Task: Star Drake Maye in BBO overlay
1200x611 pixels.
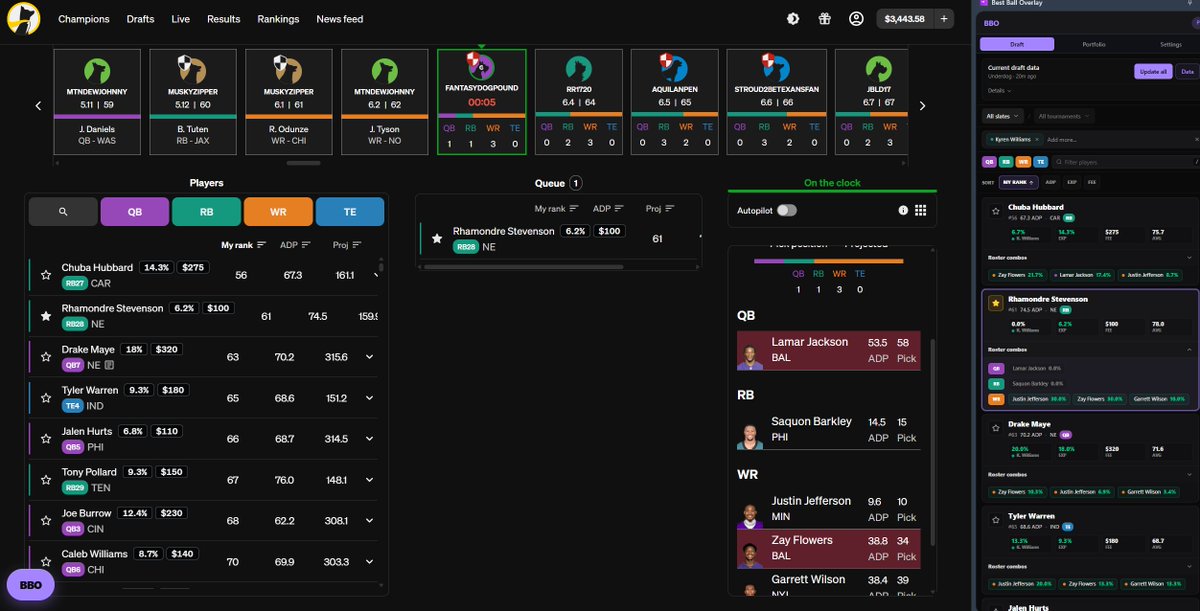Action: click(995, 428)
